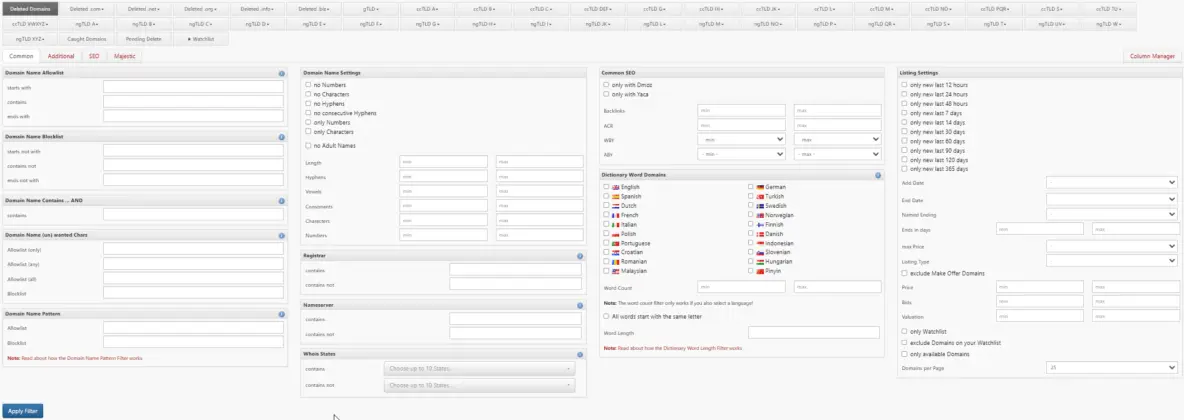The height and width of the screenshot is (420, 1184).
Task: Enable the no Numbers checkbox
Action: coord(308,85)
